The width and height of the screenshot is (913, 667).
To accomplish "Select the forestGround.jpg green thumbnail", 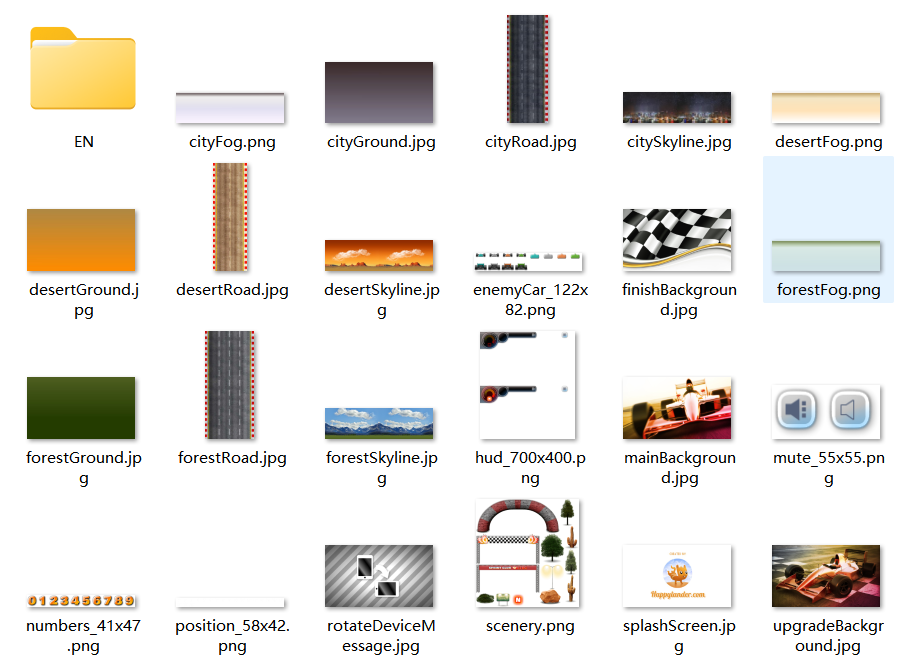I will click(x=81, y=408).
